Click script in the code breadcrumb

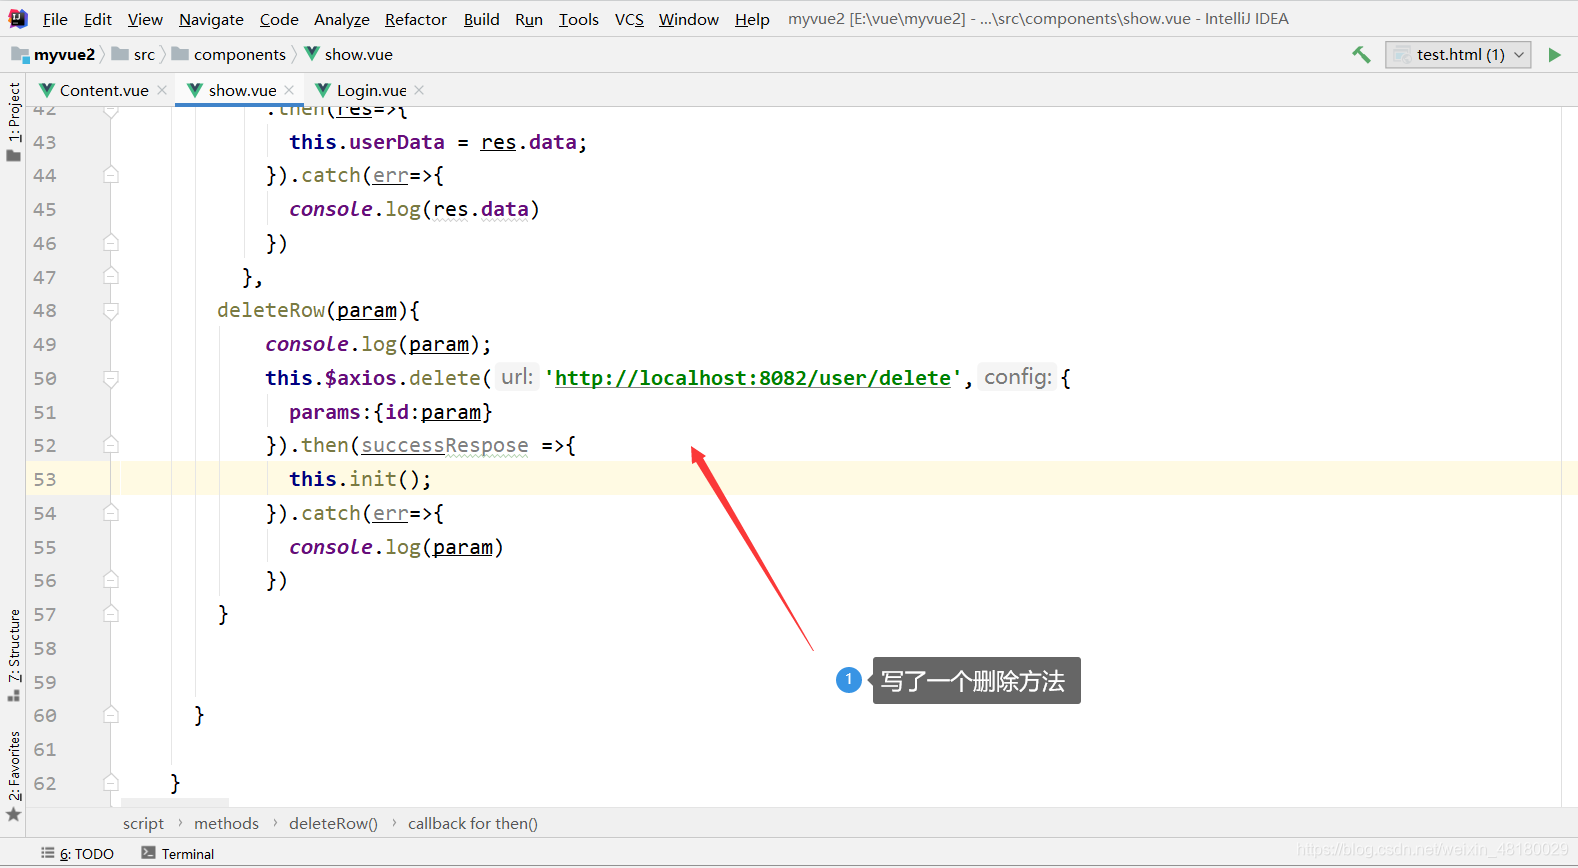coord(143,824)
